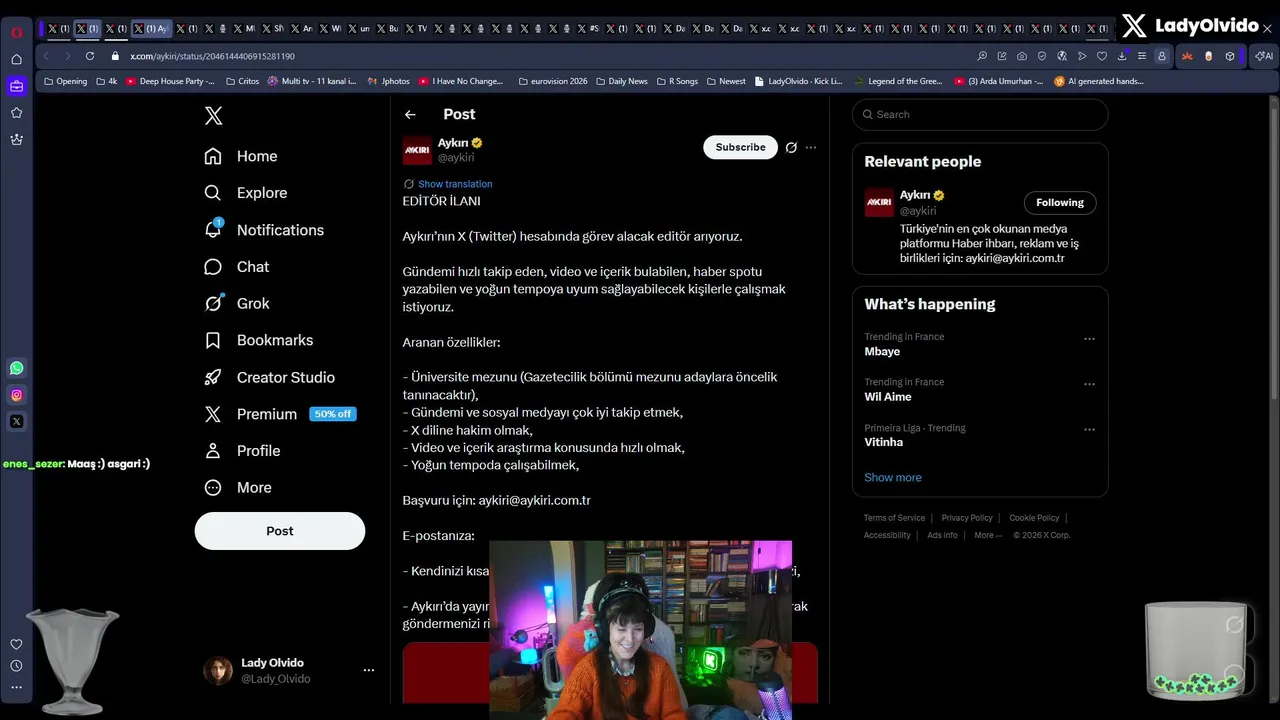Expand the footer More links
1280x720 pixels.
[x=987, y=535]
